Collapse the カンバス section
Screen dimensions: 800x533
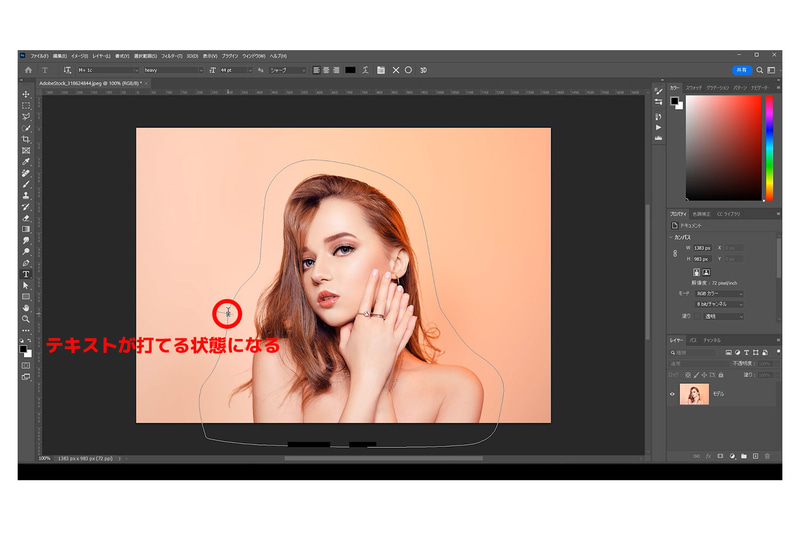point(671,237)
